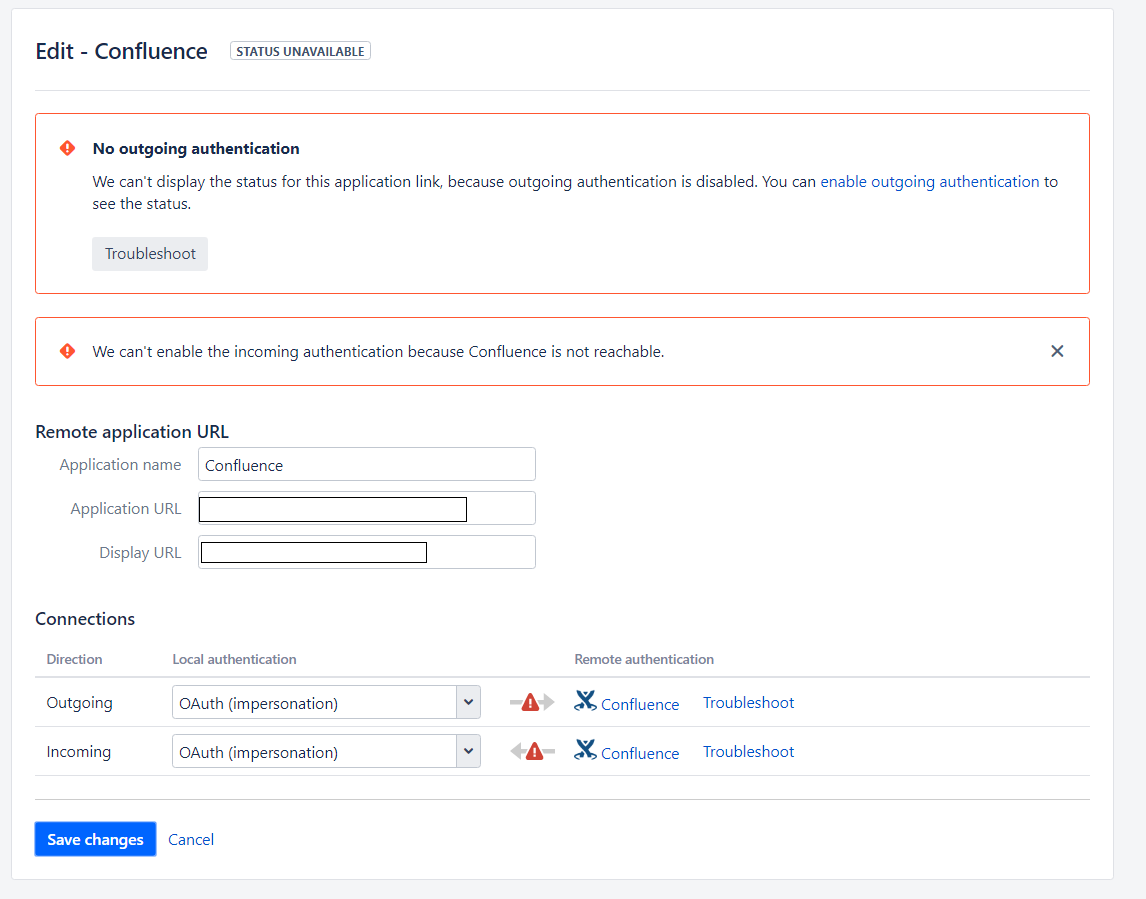Click the Troubleshoot button in the error box

point(150,254)
